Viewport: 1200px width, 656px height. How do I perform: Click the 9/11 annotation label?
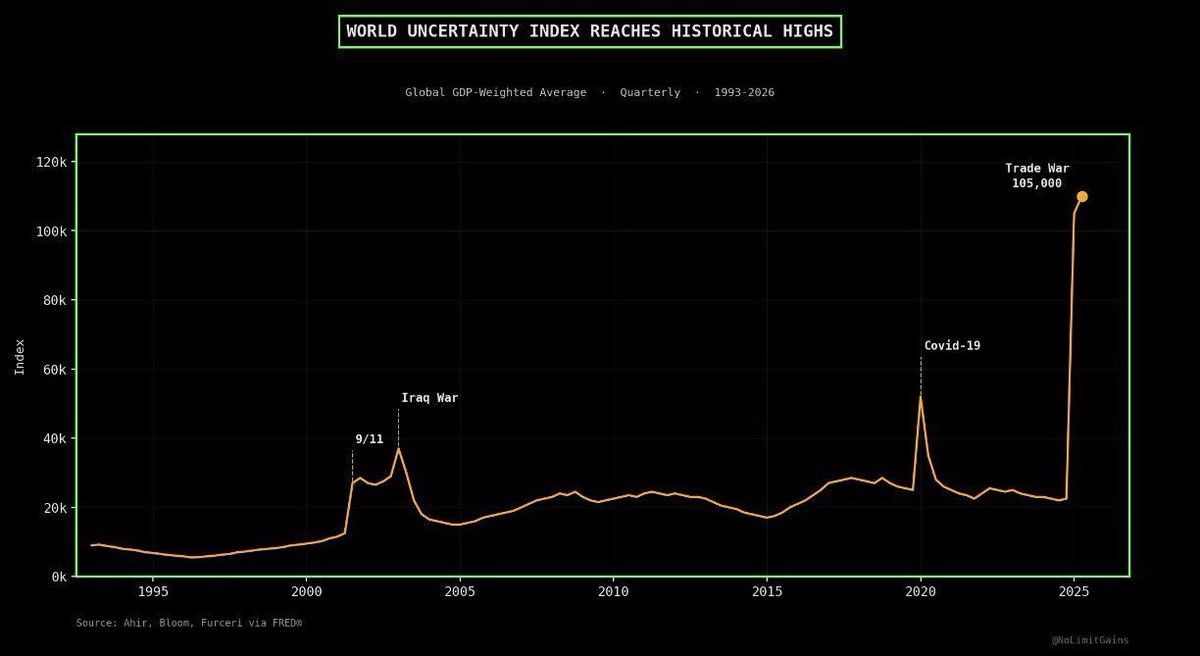[x=369, y=438]
